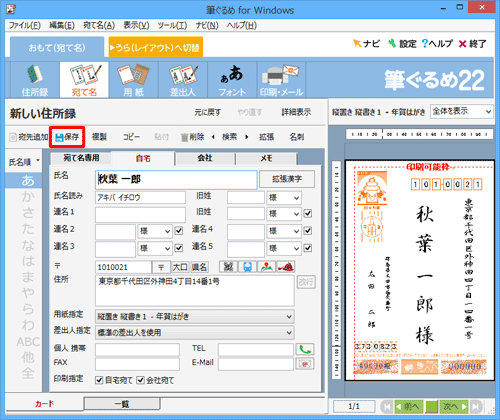The height and width of the screenshot is (420, 500).
Task: Jump to first record in preview navigation
Action: 387,406
